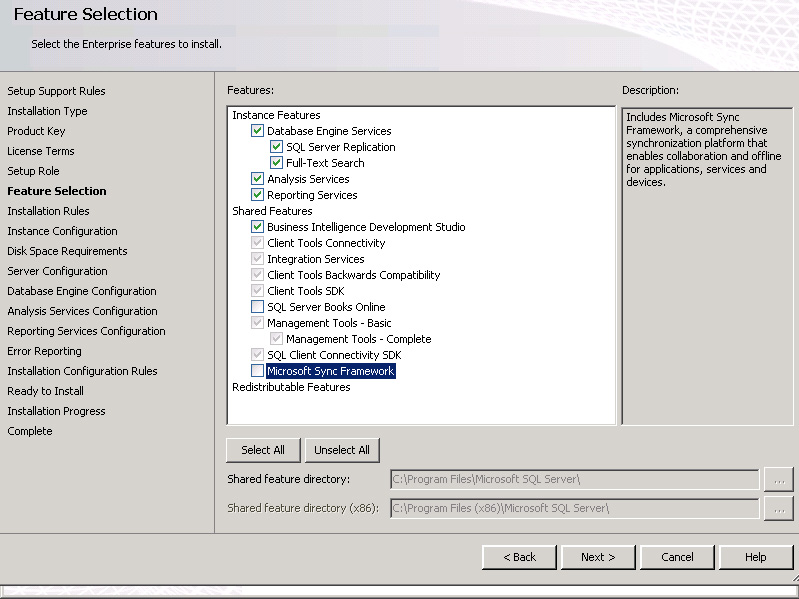Click Complete step in sidebar
Viewport: 799px width, 599px height.
tap(30, 431)
